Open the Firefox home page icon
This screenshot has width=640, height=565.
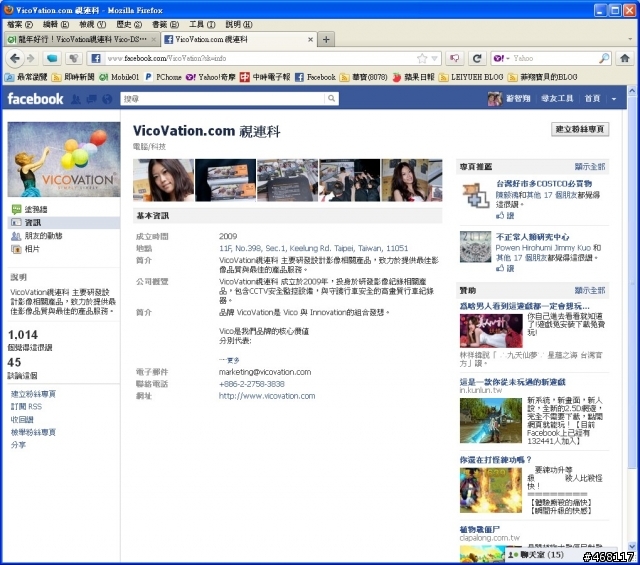[624, 58]
